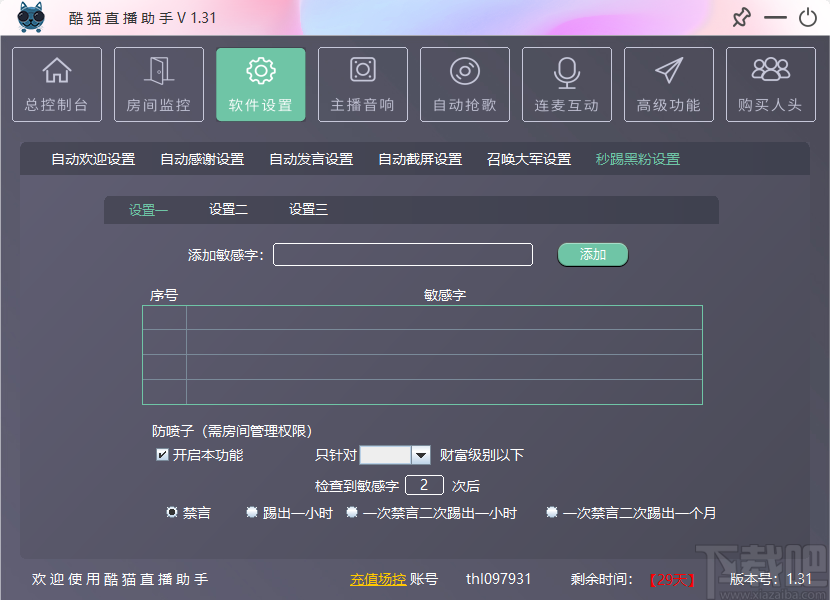Open the 只针对 wealth level dropdown

tap(420, 455)
